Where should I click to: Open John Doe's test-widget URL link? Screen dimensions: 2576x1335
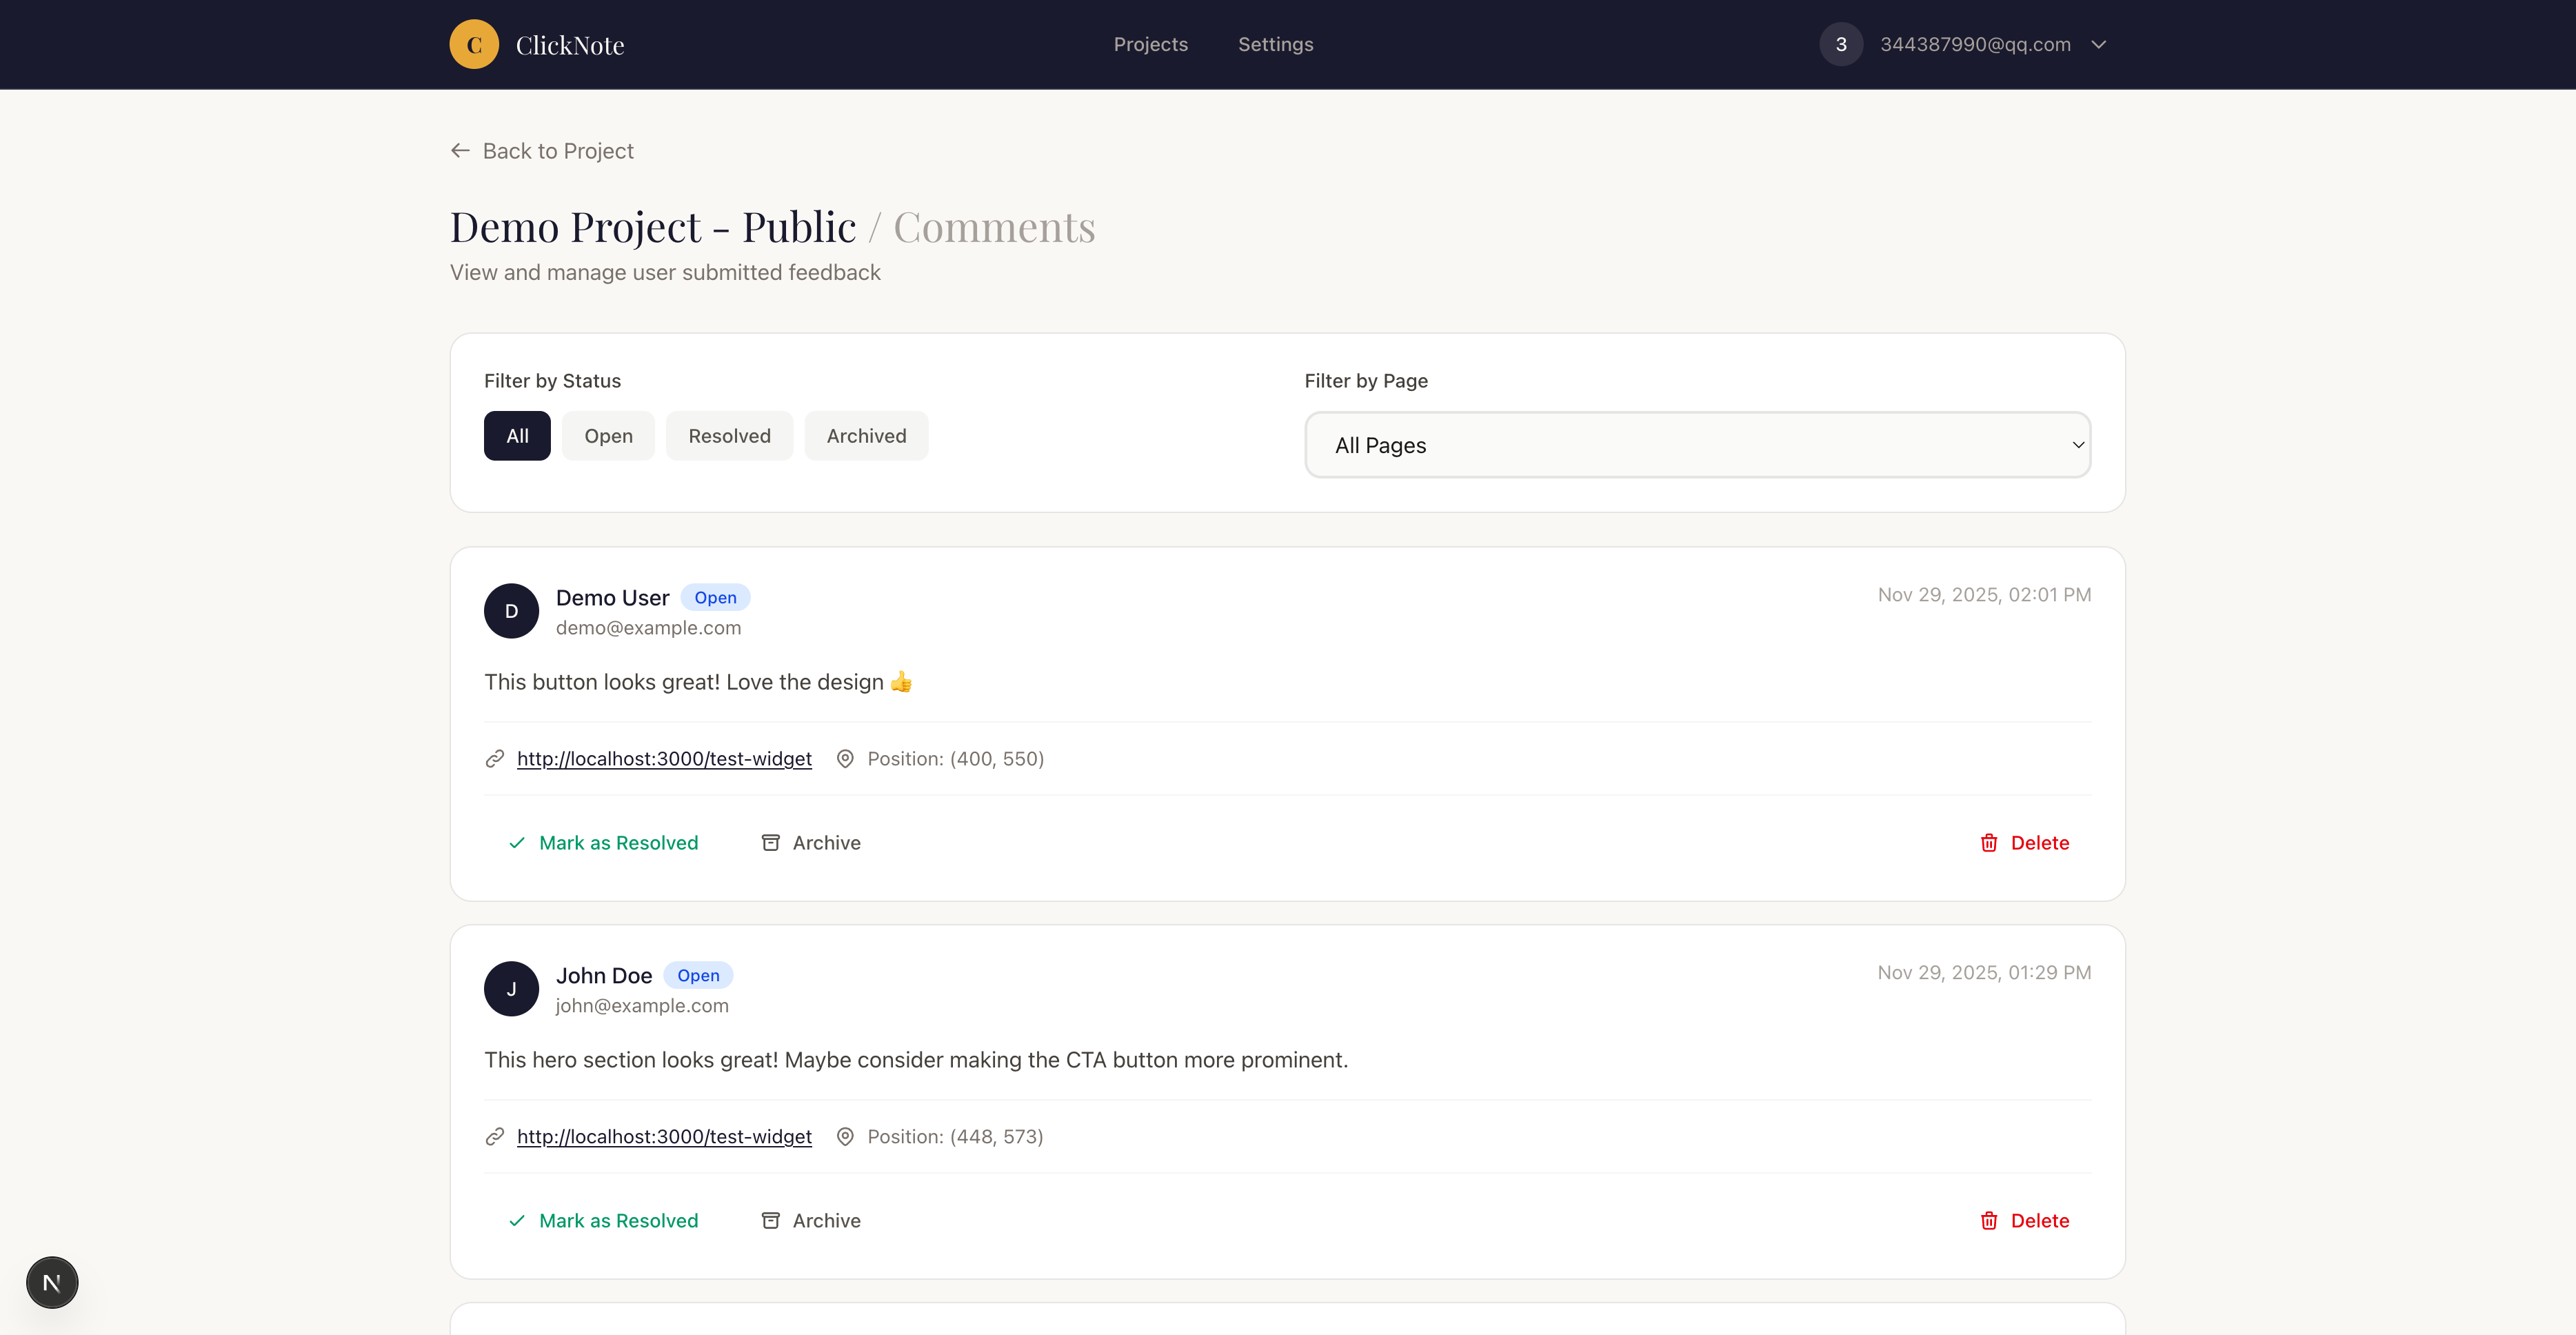pyautogui.click(x=664, y=1137)
